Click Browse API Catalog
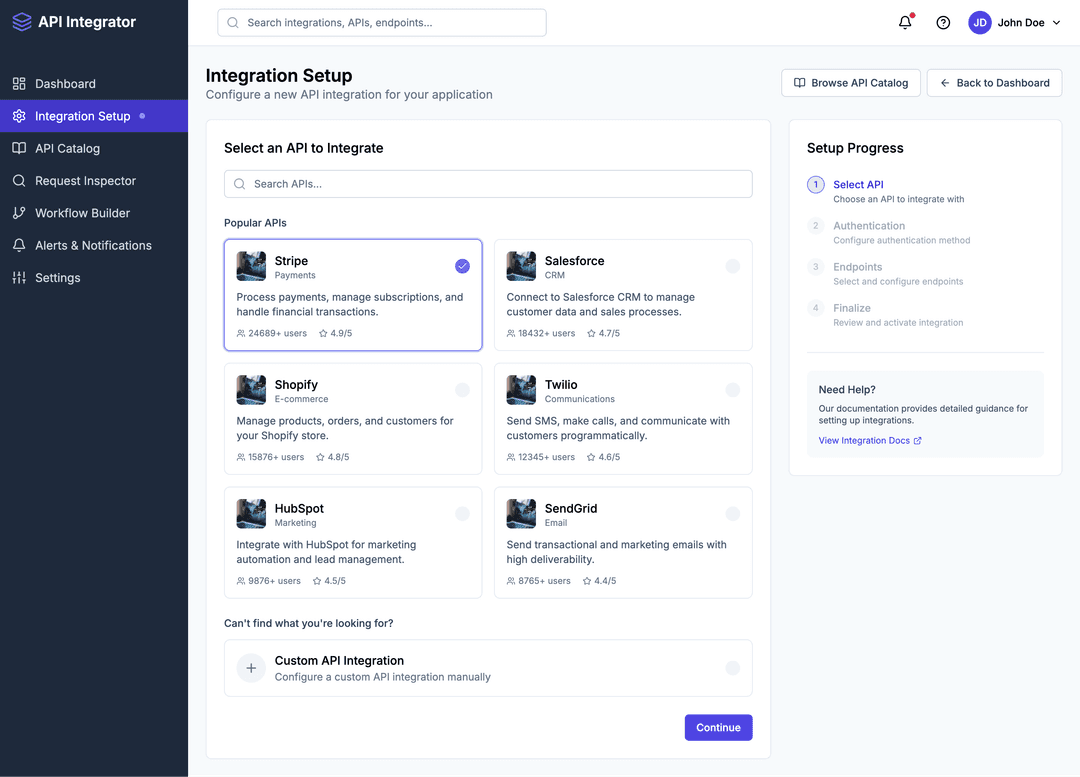The image size is (1080, 777). coord(851,83)
